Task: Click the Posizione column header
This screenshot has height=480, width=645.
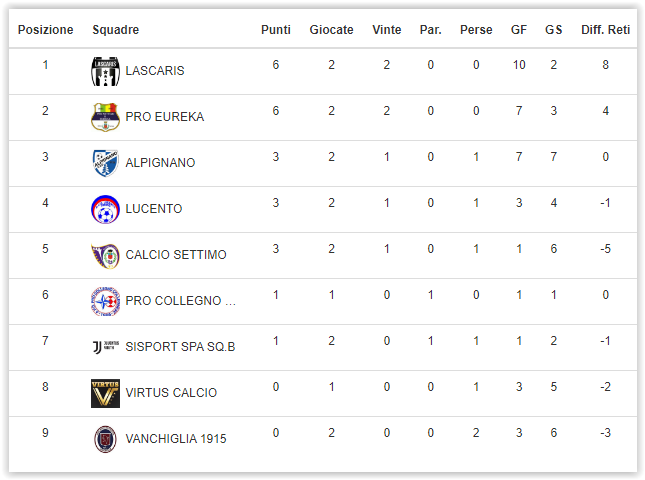Action: click(45, 30)
